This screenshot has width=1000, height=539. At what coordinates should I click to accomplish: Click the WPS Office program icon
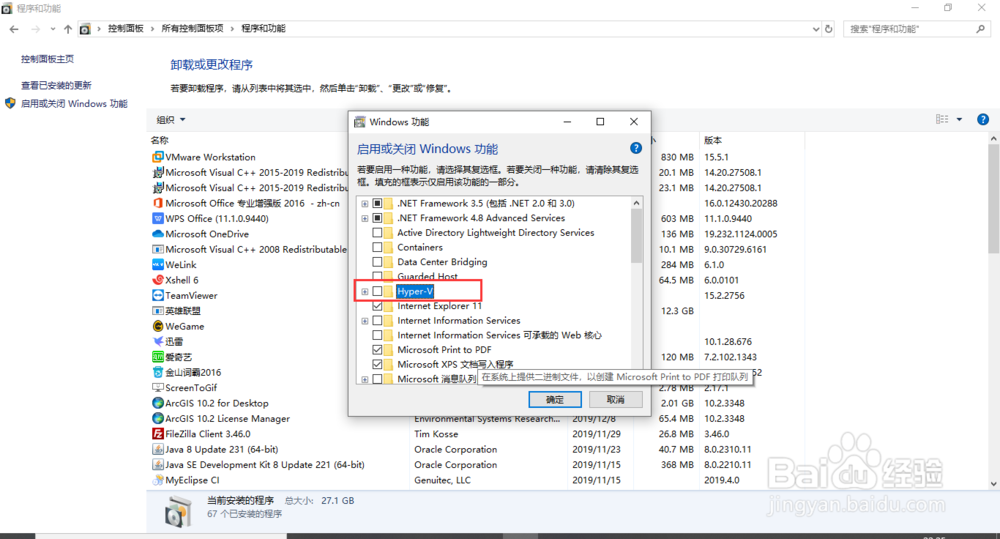pyautogui.click(x=158, y=218)
